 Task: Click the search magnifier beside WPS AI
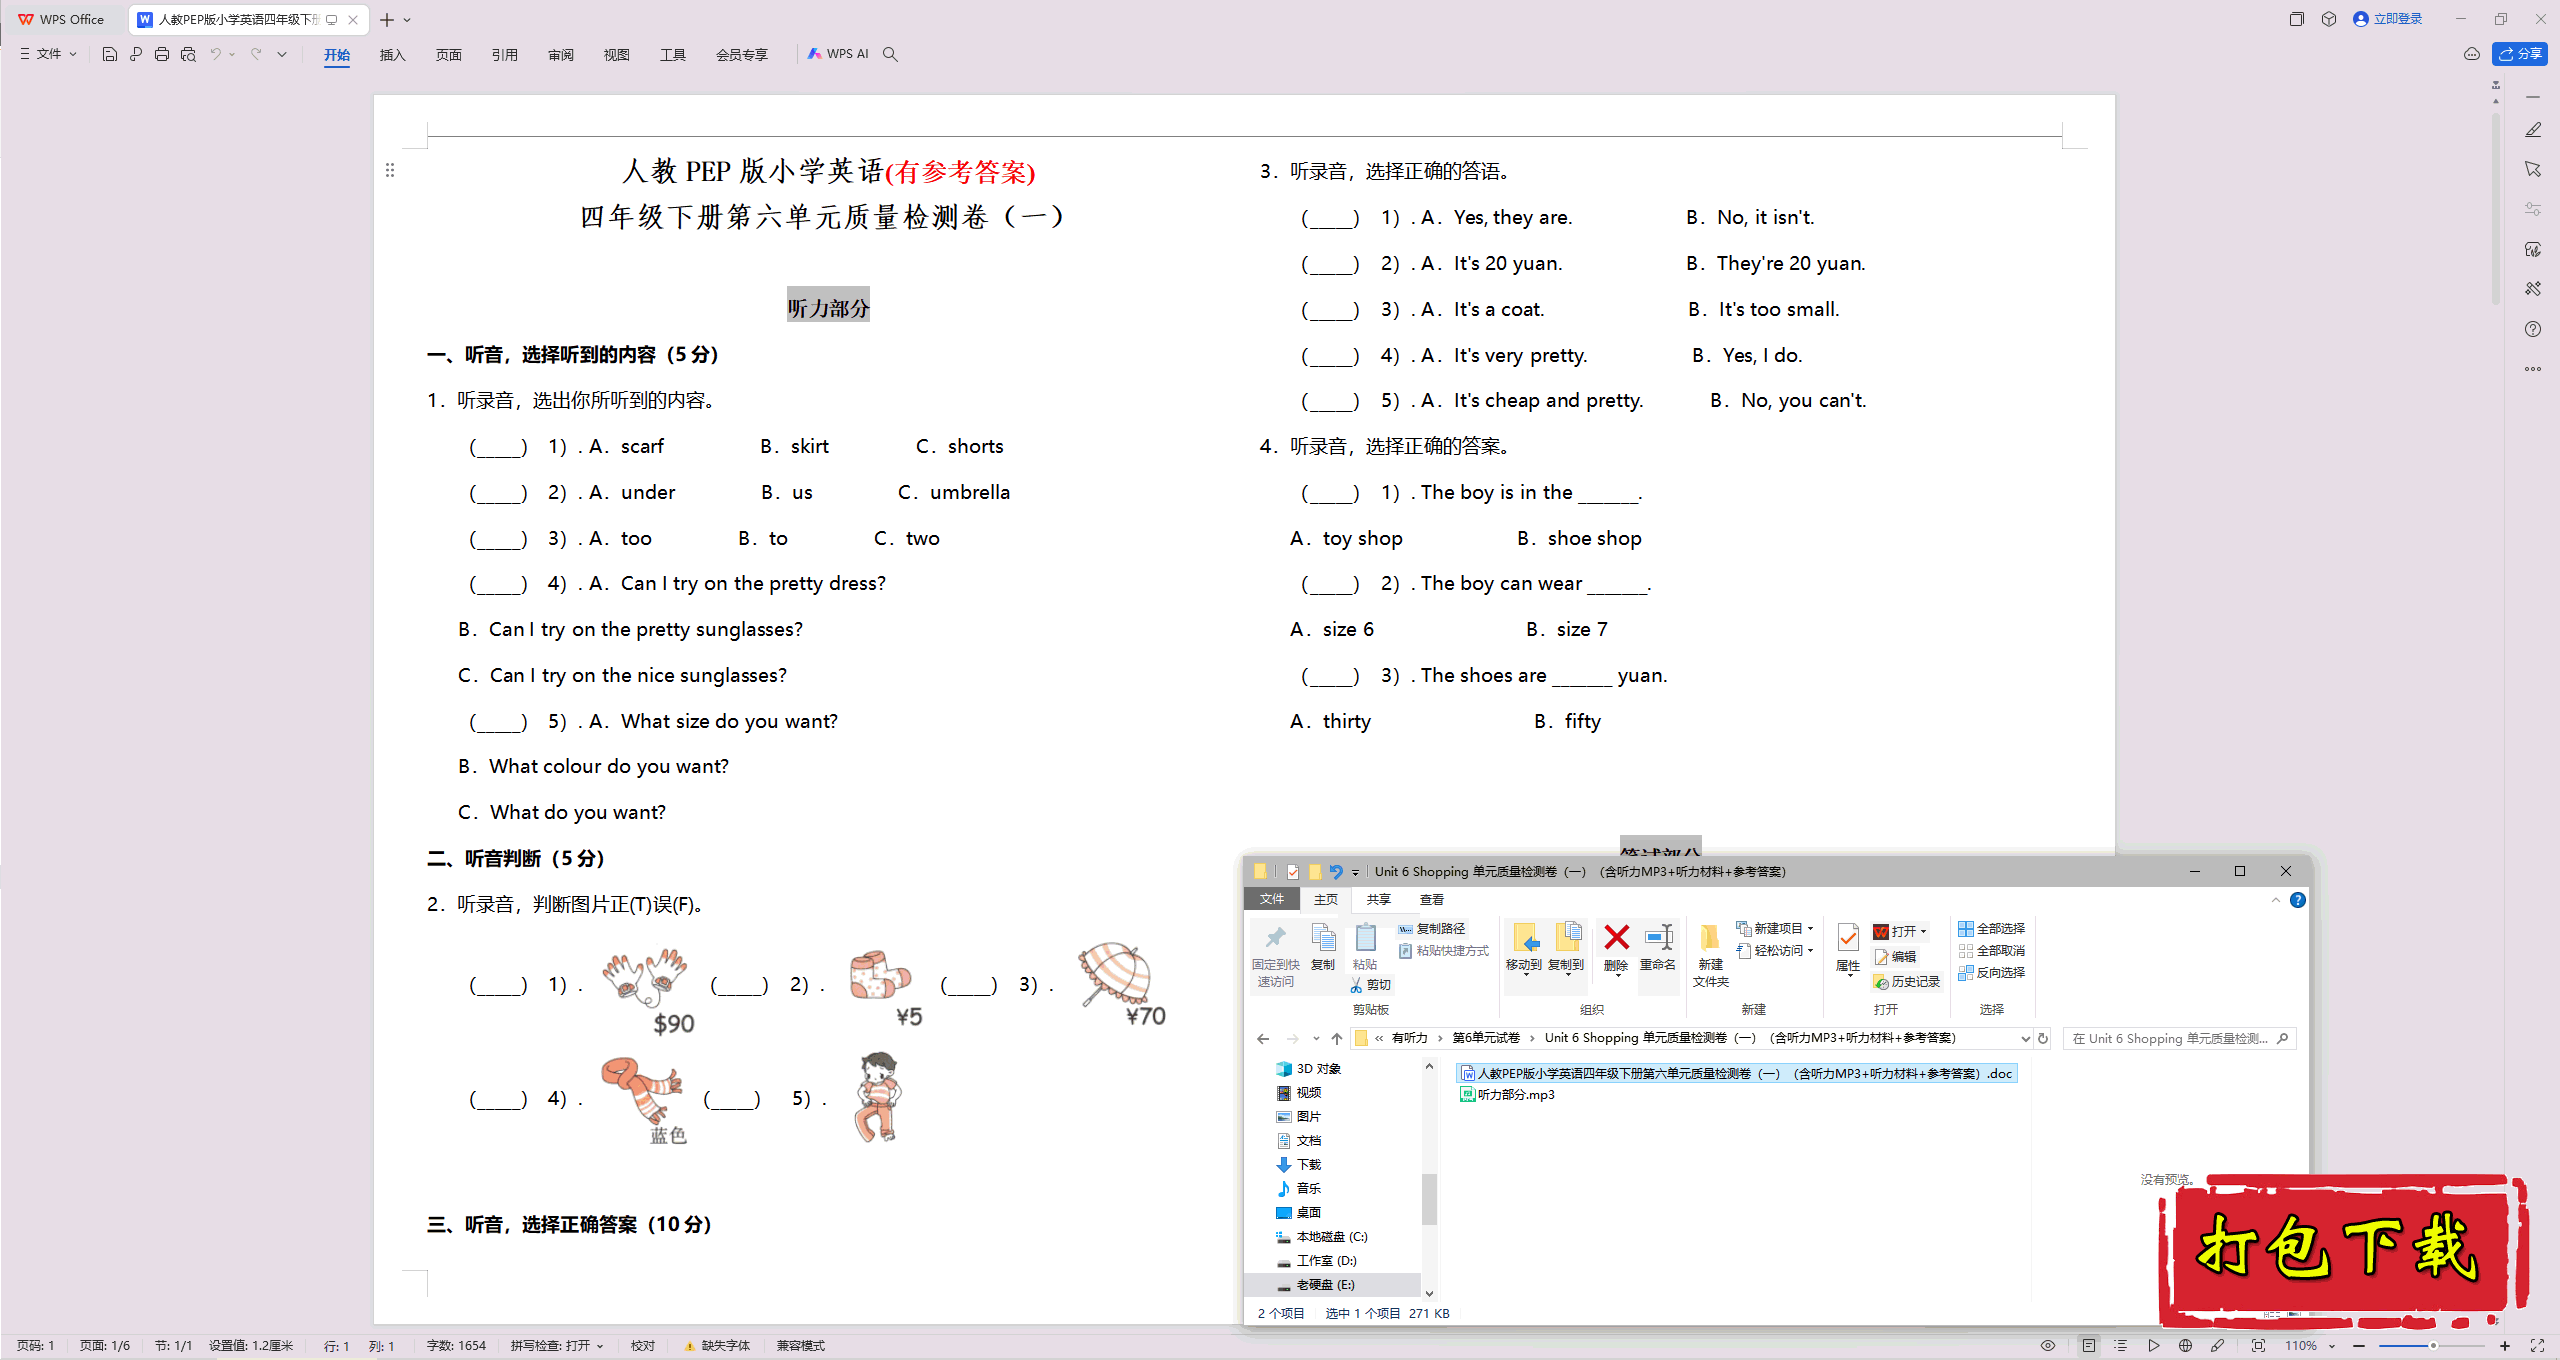(890, 54)
